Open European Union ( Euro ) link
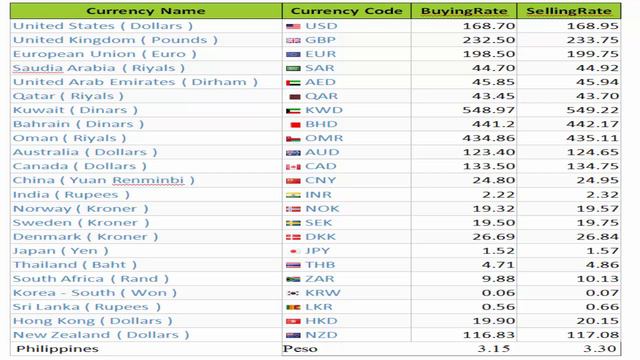 (x=104, y=54)
